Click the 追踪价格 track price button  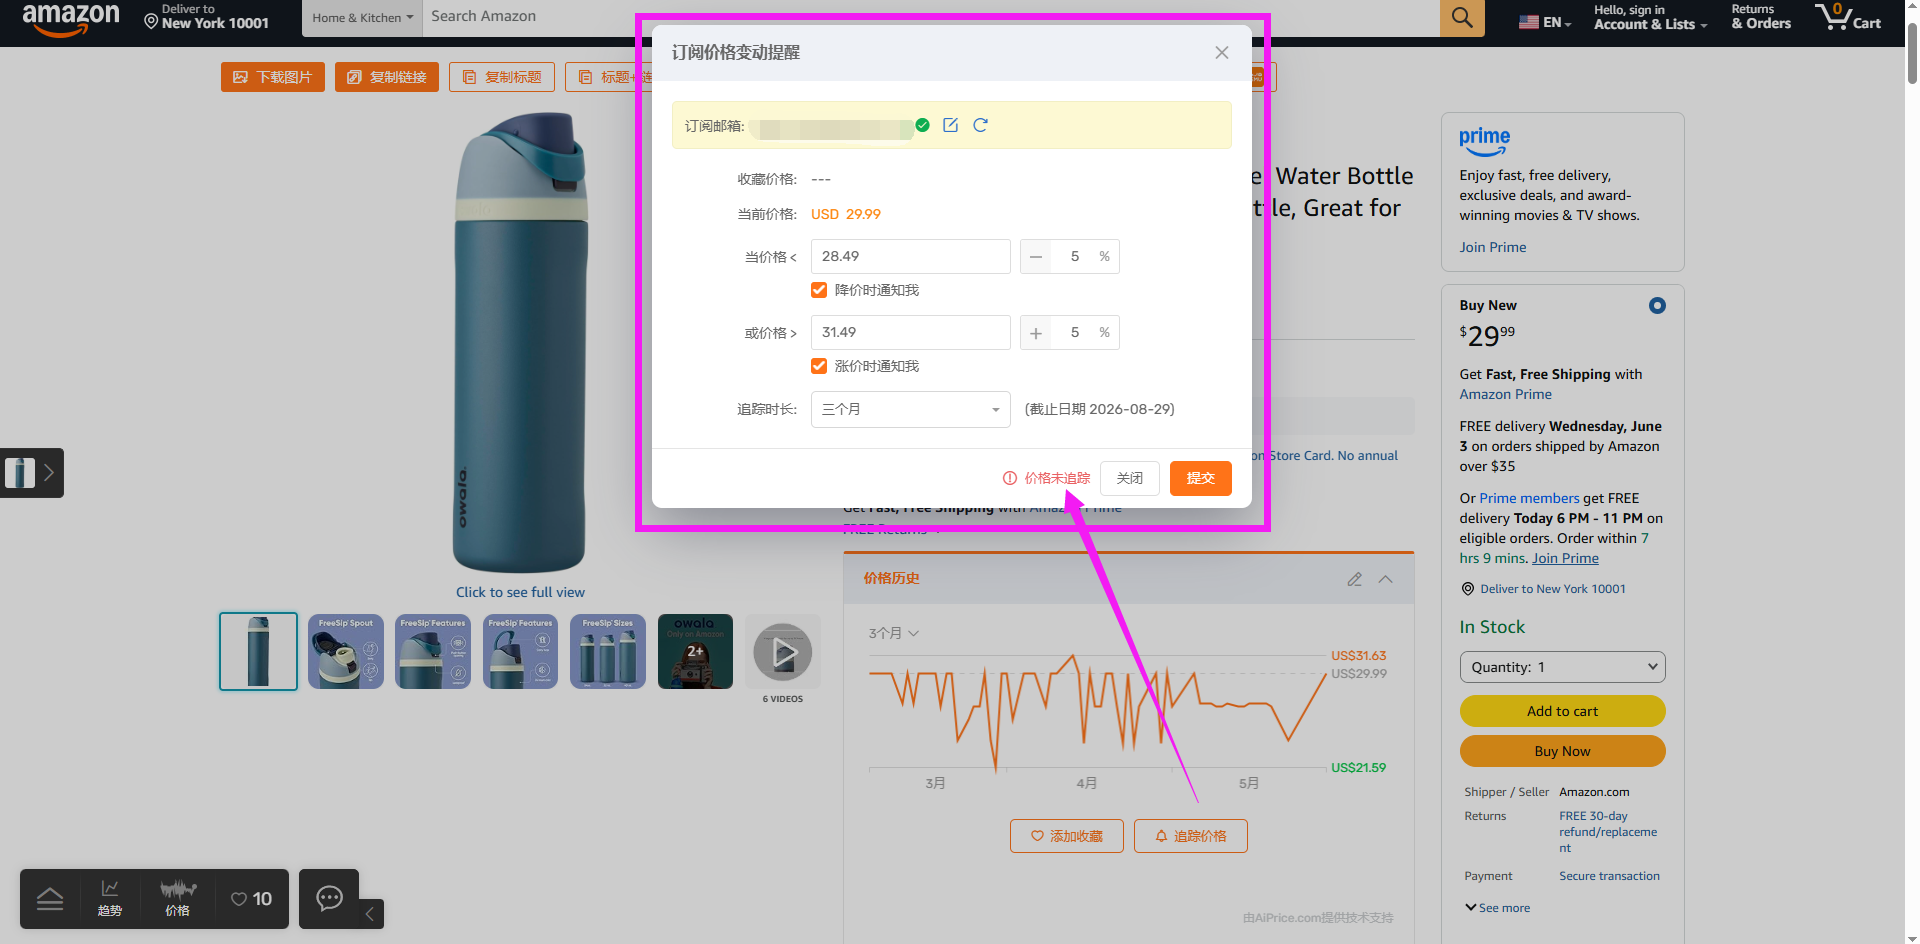(x=1190, y=836)
